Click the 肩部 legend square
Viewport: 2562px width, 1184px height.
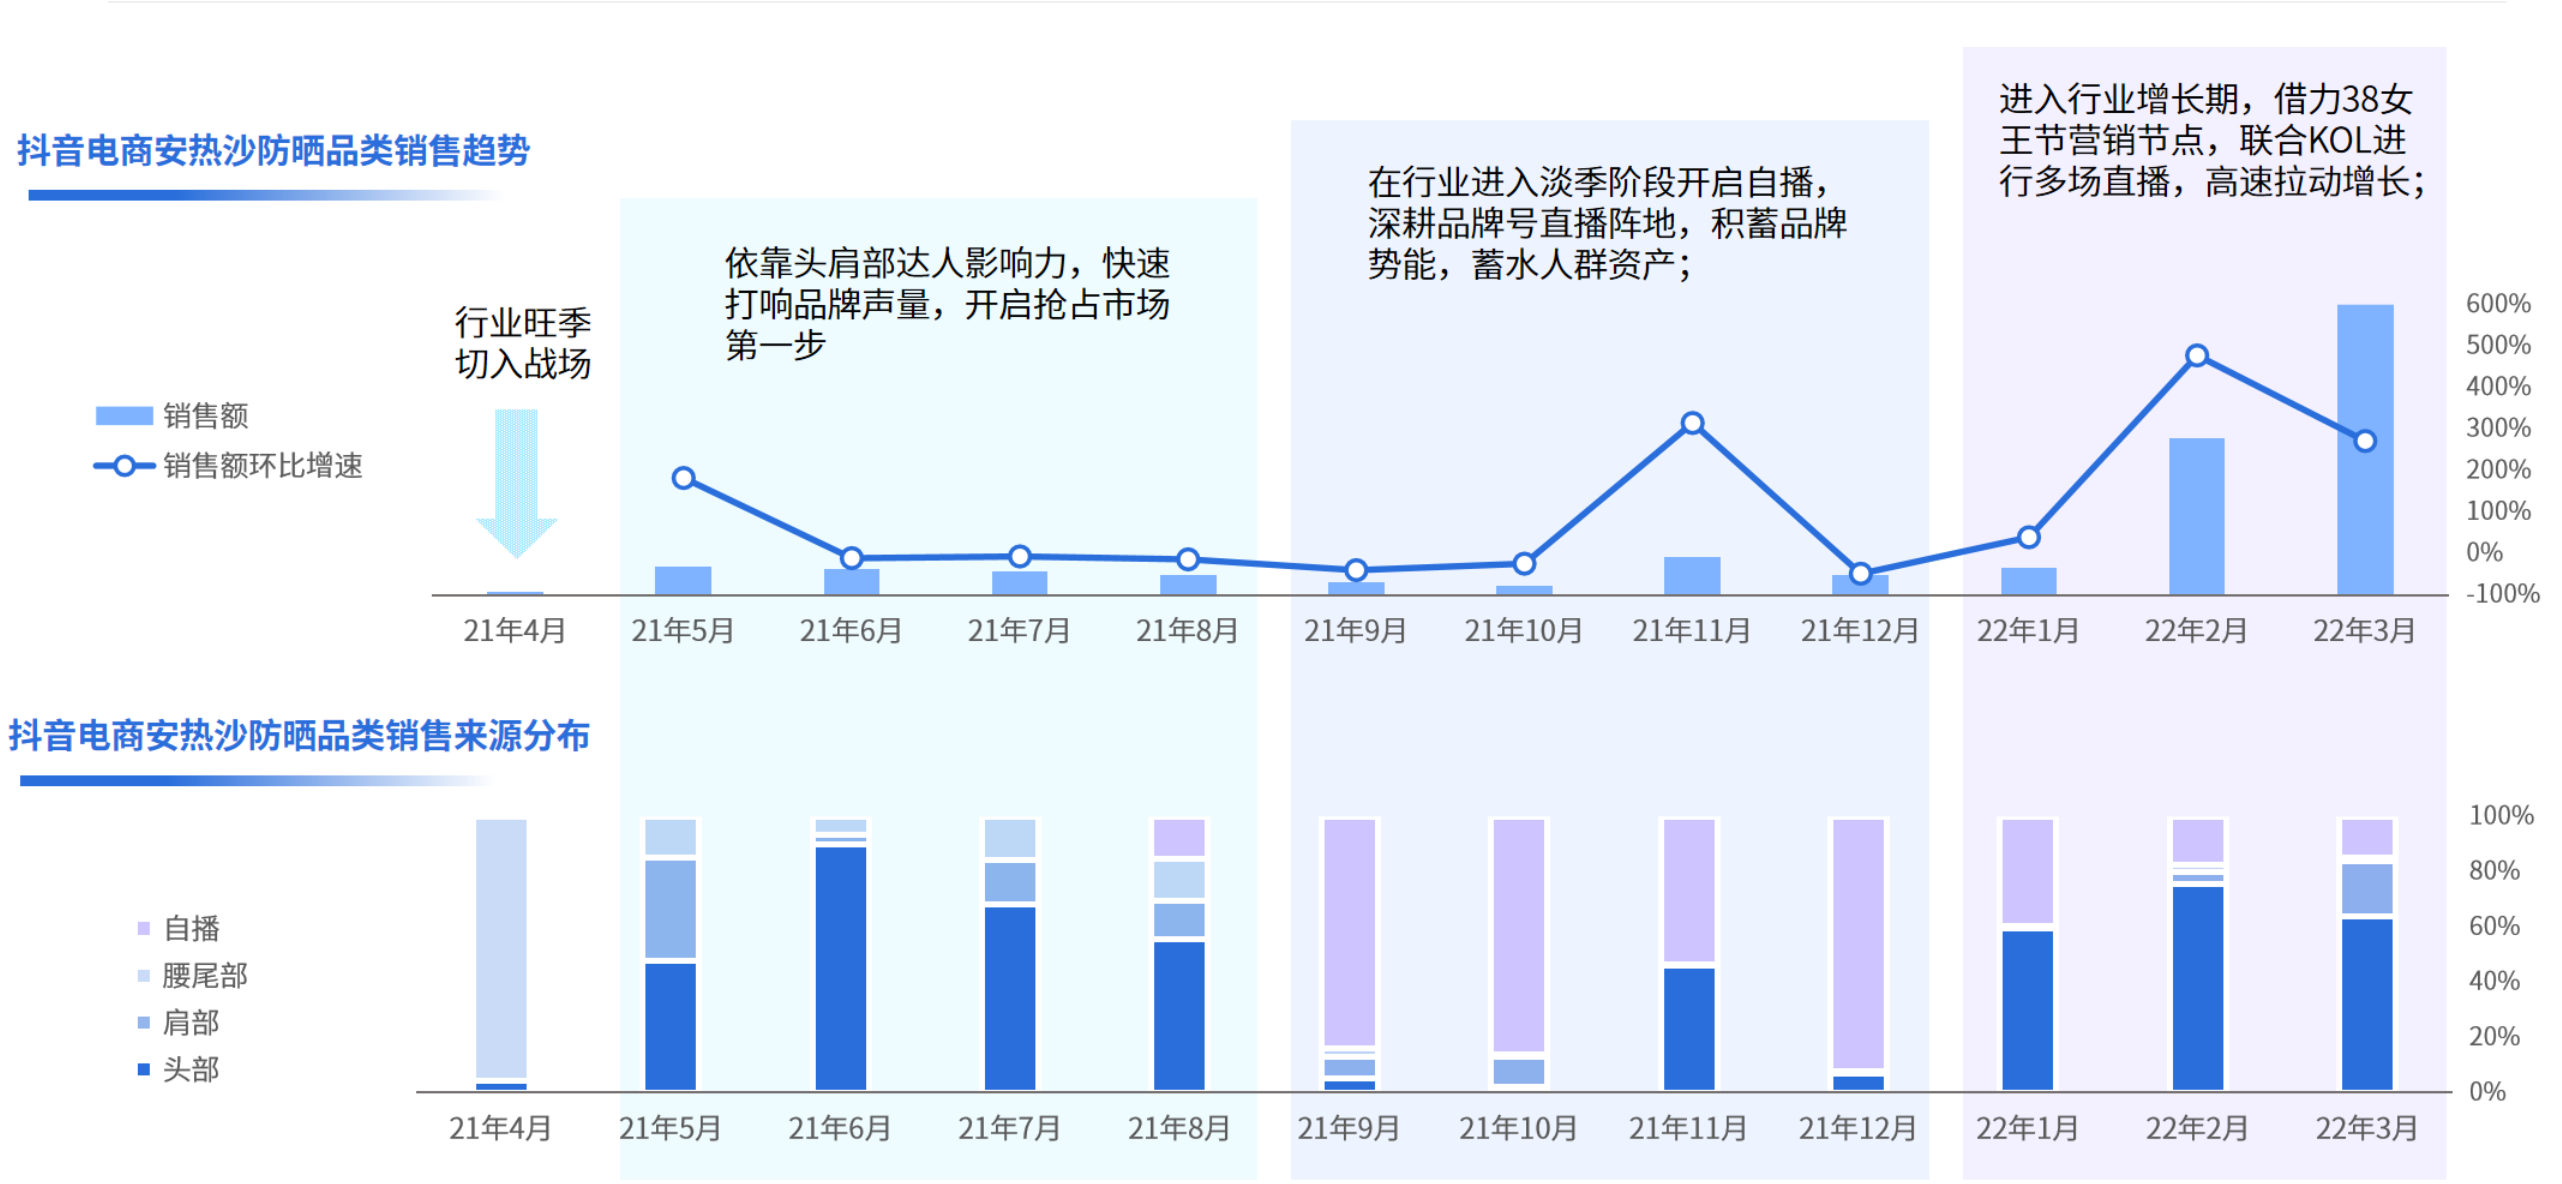click(143, 1022)
